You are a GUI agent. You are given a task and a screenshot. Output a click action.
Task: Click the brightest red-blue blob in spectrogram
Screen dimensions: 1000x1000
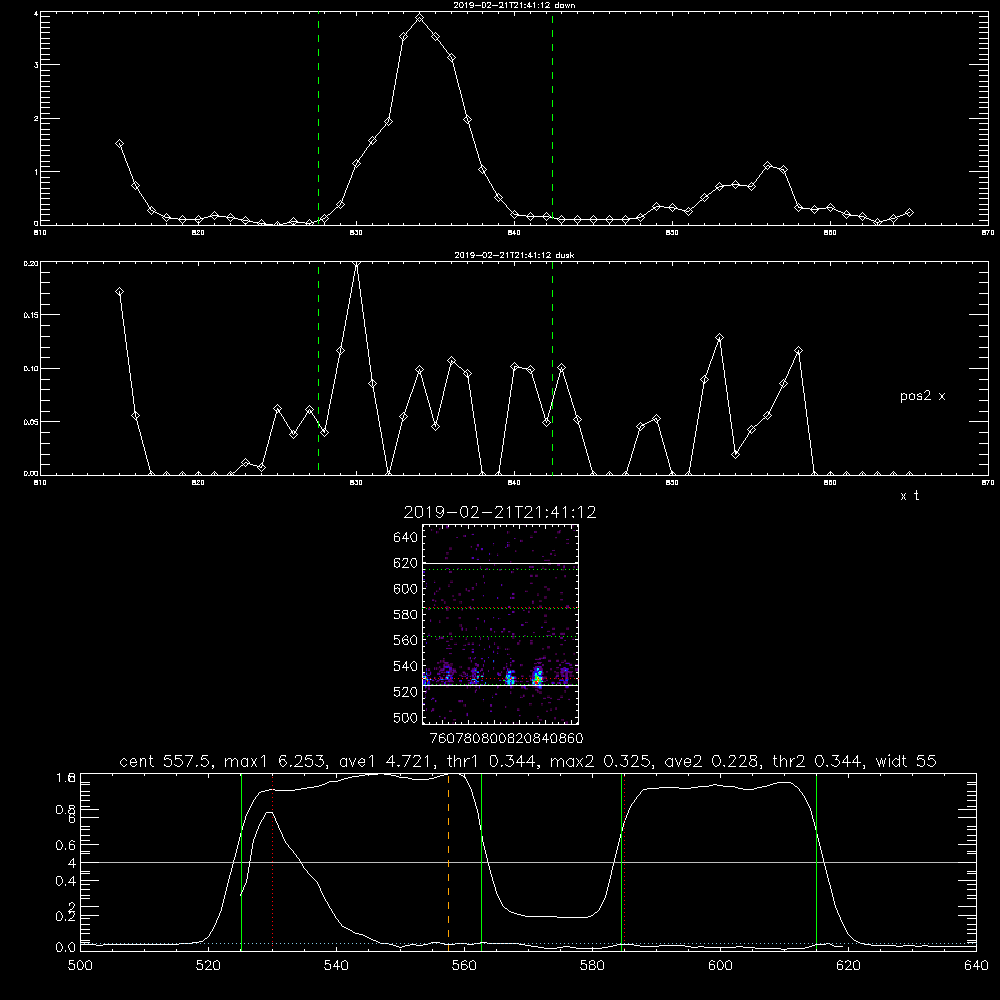pos(538,679)
